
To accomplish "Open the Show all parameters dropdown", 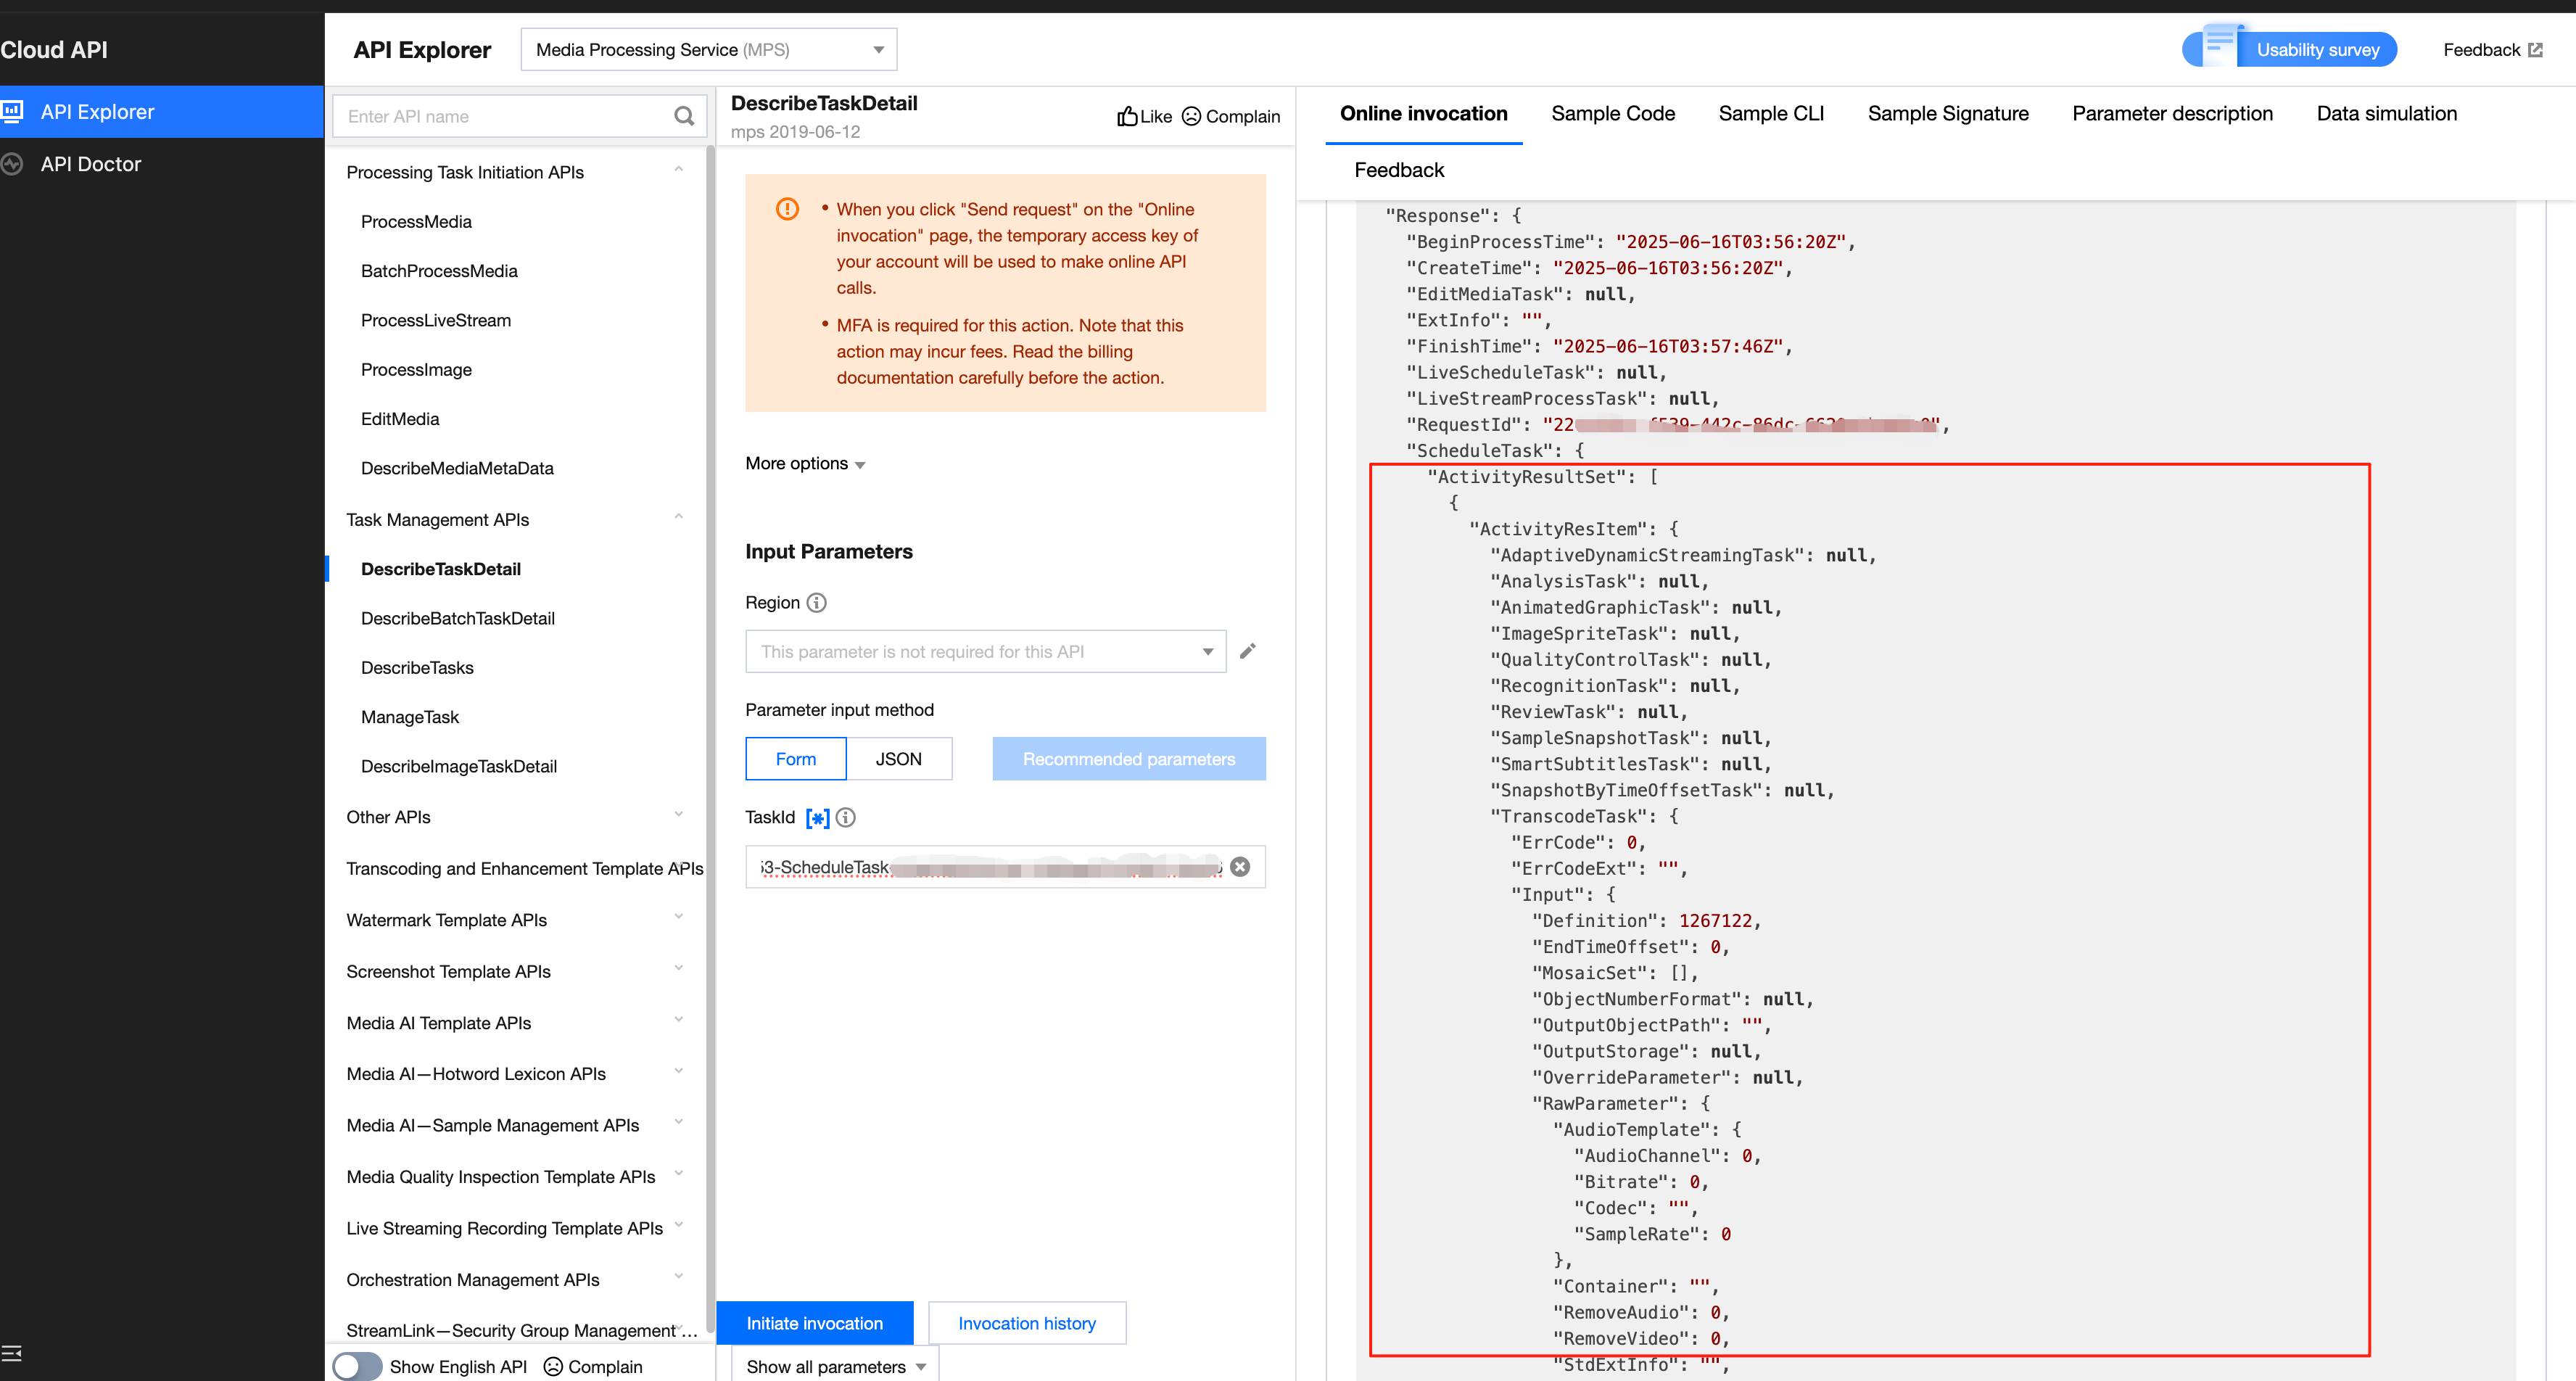I will coord(836,1366).
